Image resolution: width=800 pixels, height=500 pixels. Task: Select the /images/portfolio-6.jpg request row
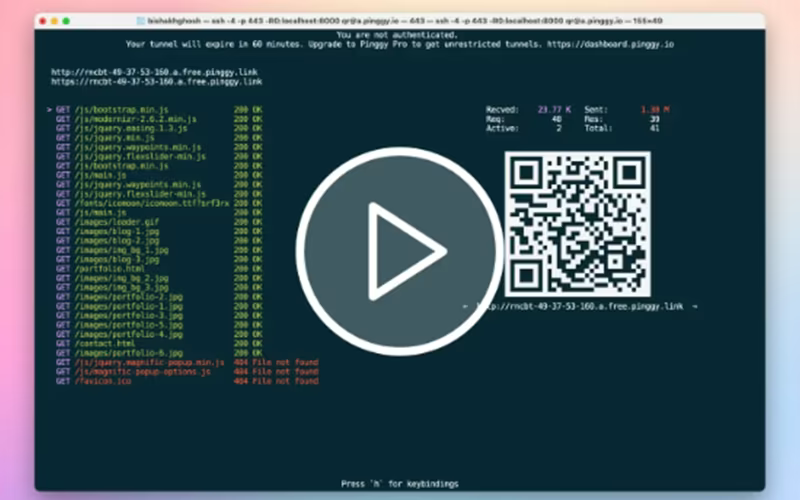159,353
